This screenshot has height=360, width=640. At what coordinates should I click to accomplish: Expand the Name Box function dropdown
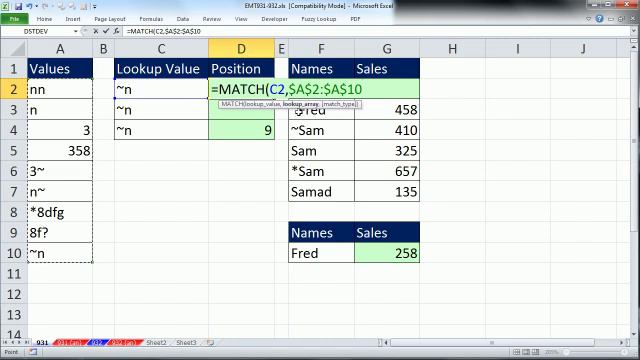pos(76,31)
